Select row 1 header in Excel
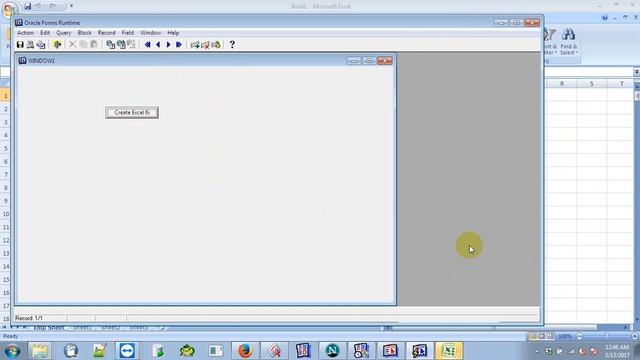 [5, 96]
